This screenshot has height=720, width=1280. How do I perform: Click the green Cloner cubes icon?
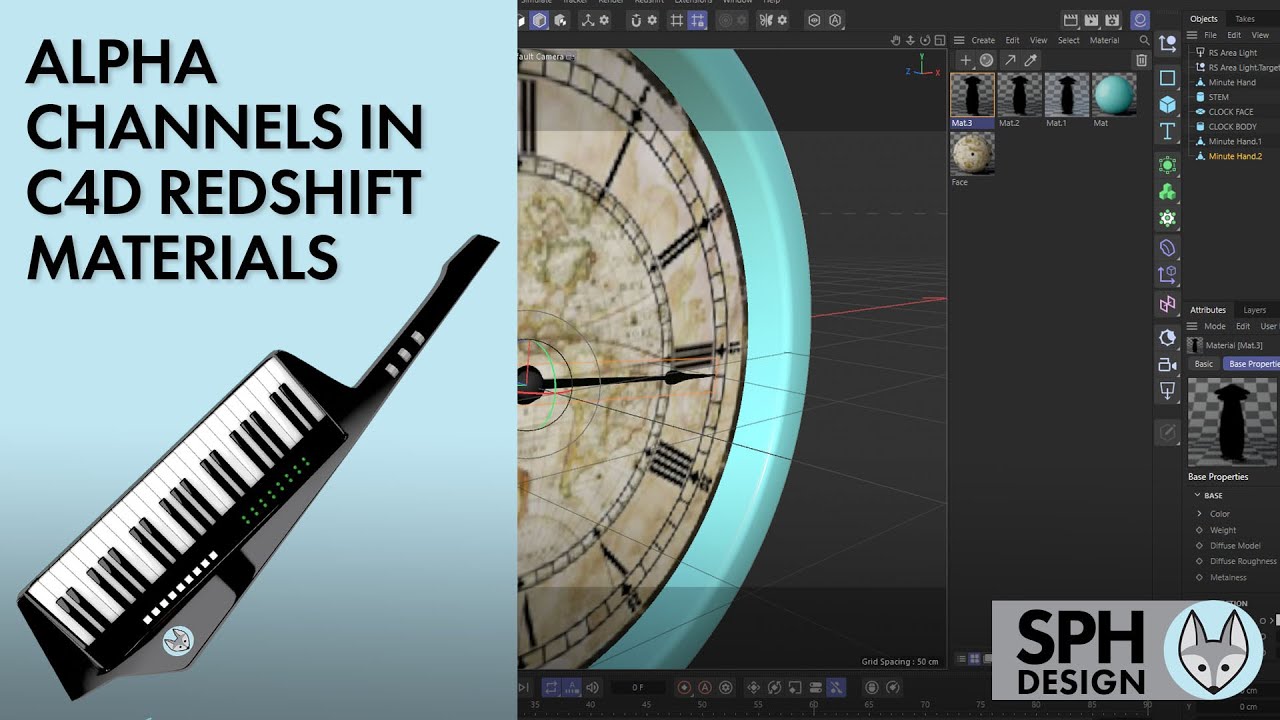pos(1167,192)
